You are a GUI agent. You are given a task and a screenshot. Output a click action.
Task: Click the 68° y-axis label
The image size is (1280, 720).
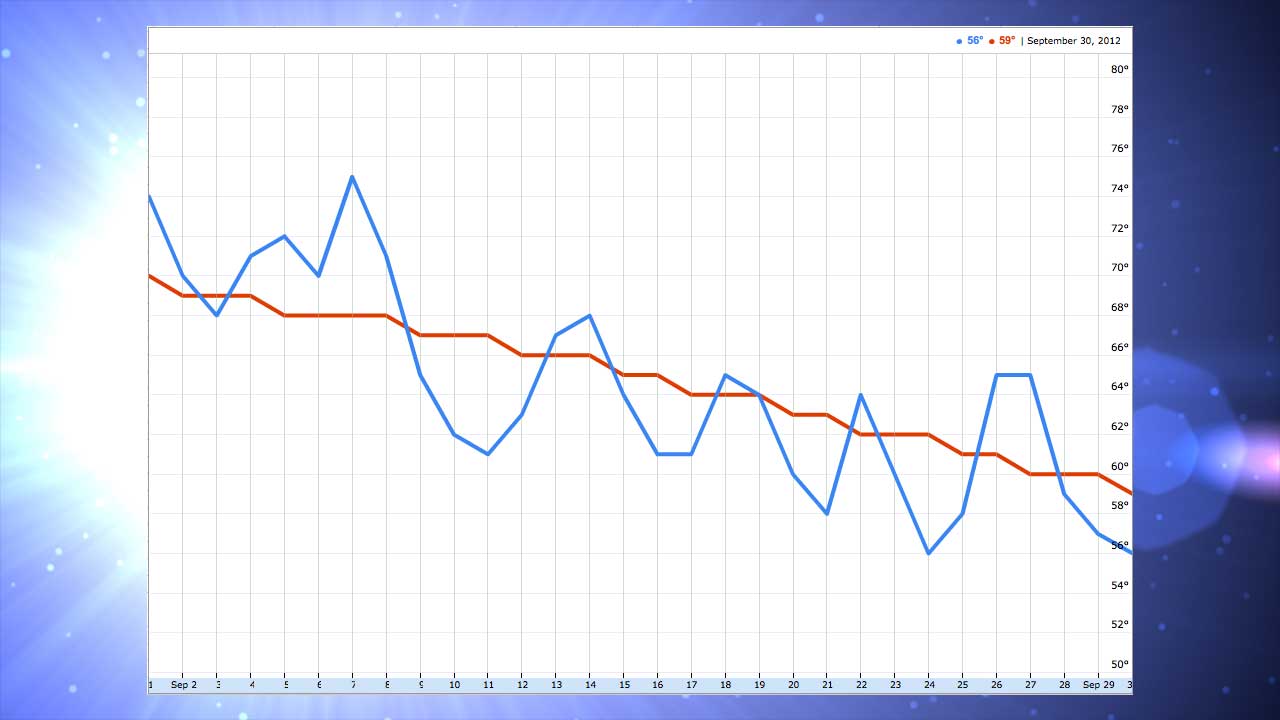tap(1120, 307)
